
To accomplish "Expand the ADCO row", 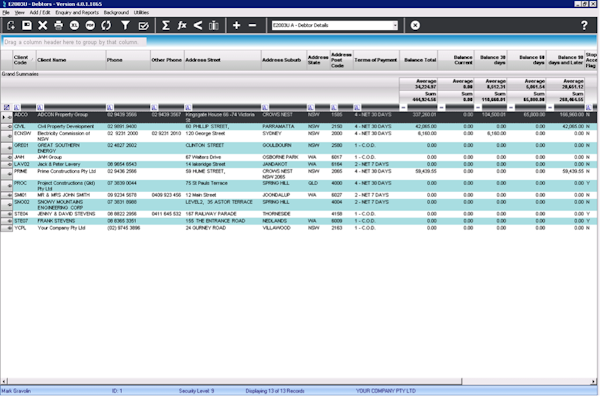I will click(x=9, y=117).
